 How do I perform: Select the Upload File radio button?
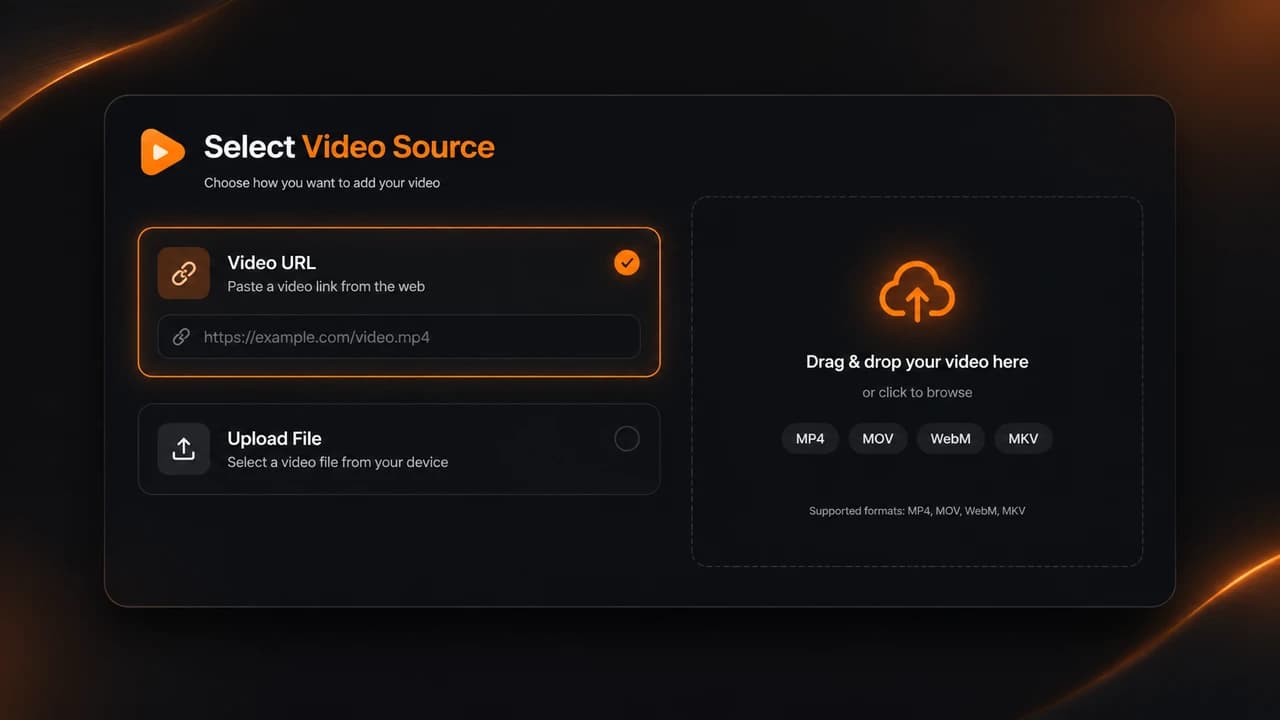627,439
